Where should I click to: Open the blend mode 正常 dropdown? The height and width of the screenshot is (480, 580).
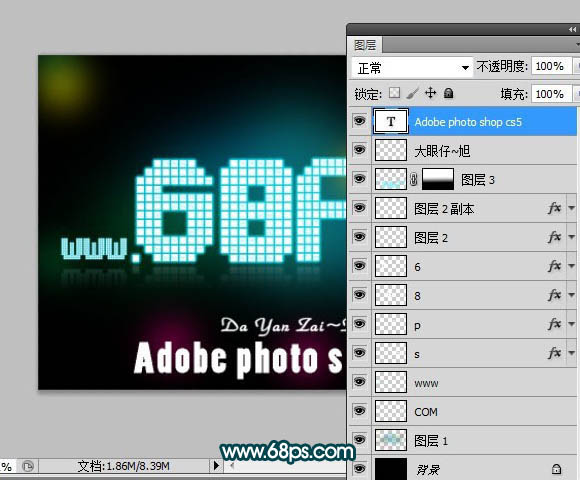[412, 68]
